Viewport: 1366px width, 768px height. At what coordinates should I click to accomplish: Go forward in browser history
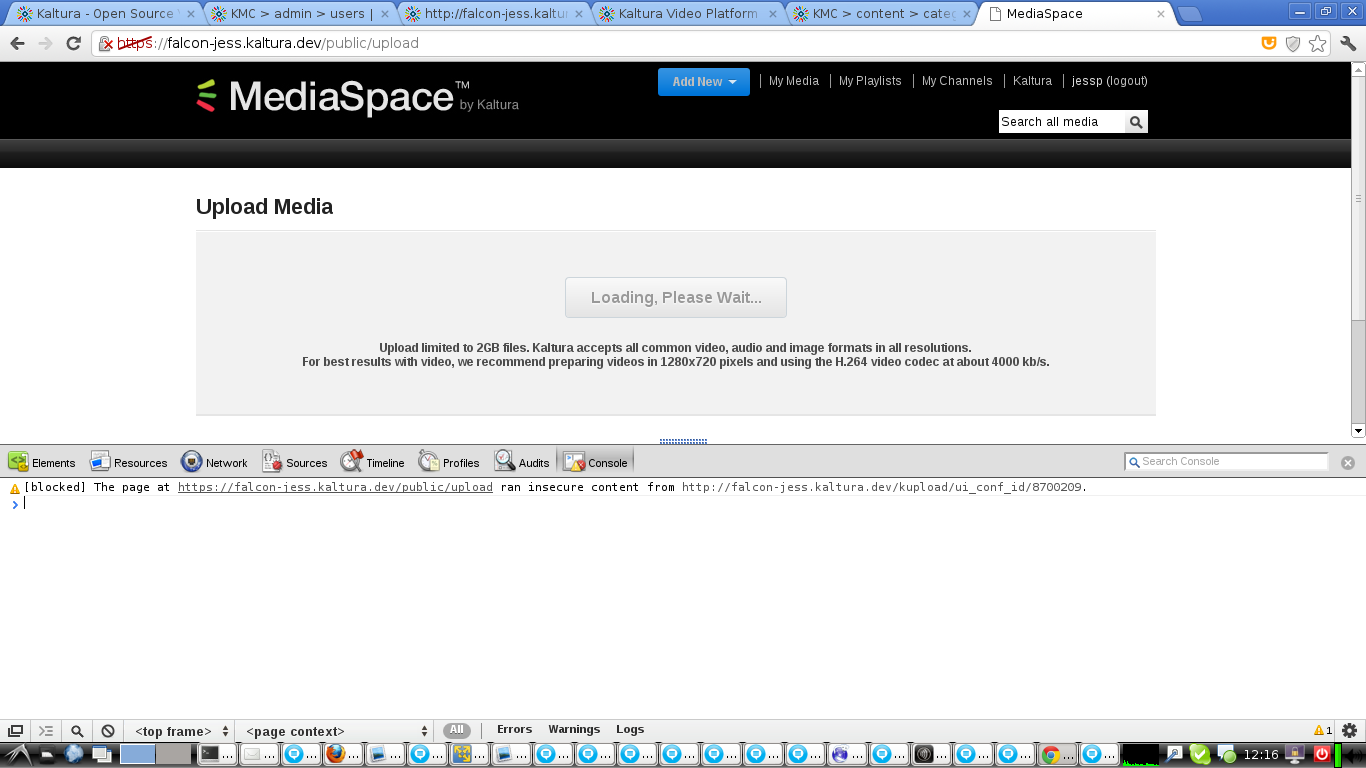(45, 43)
